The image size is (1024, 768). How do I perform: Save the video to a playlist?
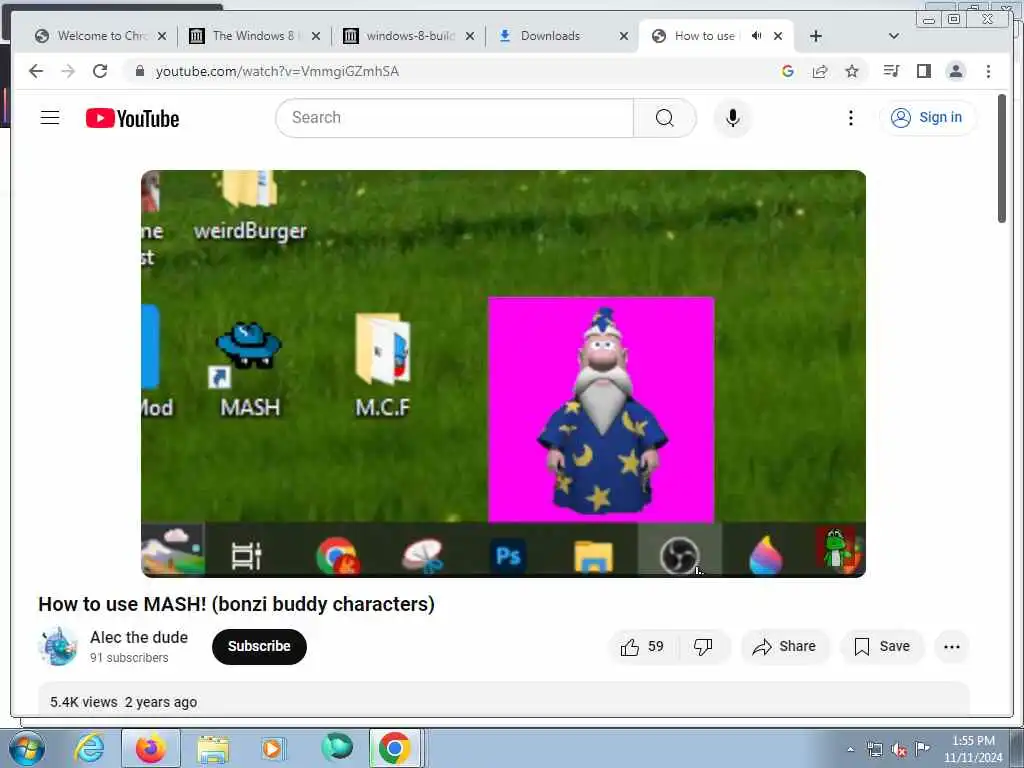(x=882, y=647)
